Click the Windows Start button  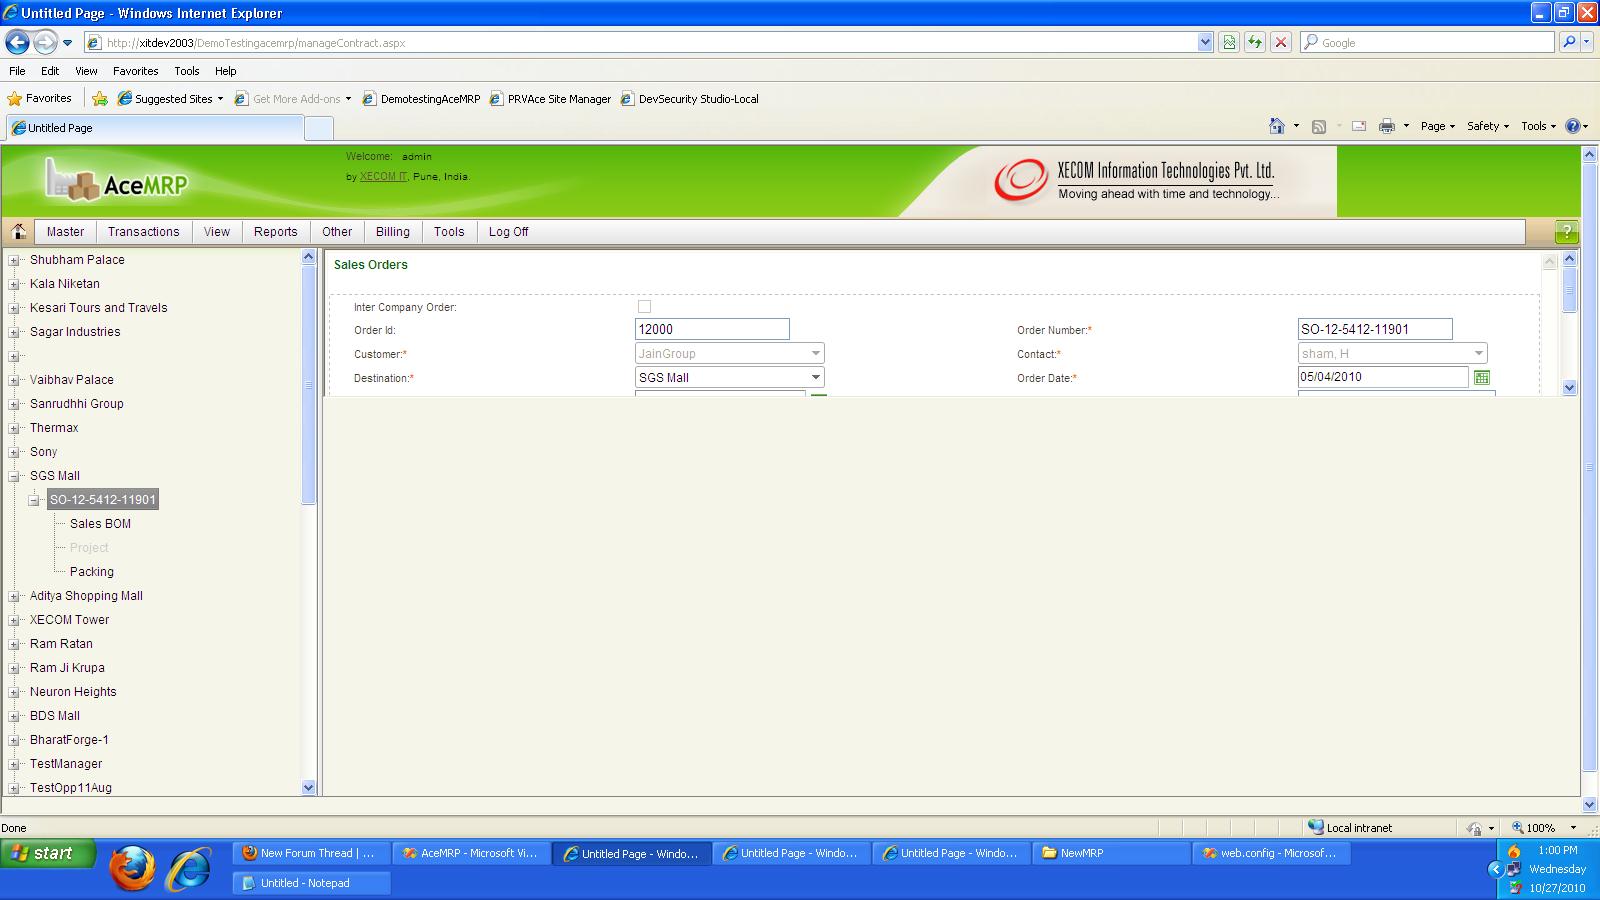(x=48, y=853)
